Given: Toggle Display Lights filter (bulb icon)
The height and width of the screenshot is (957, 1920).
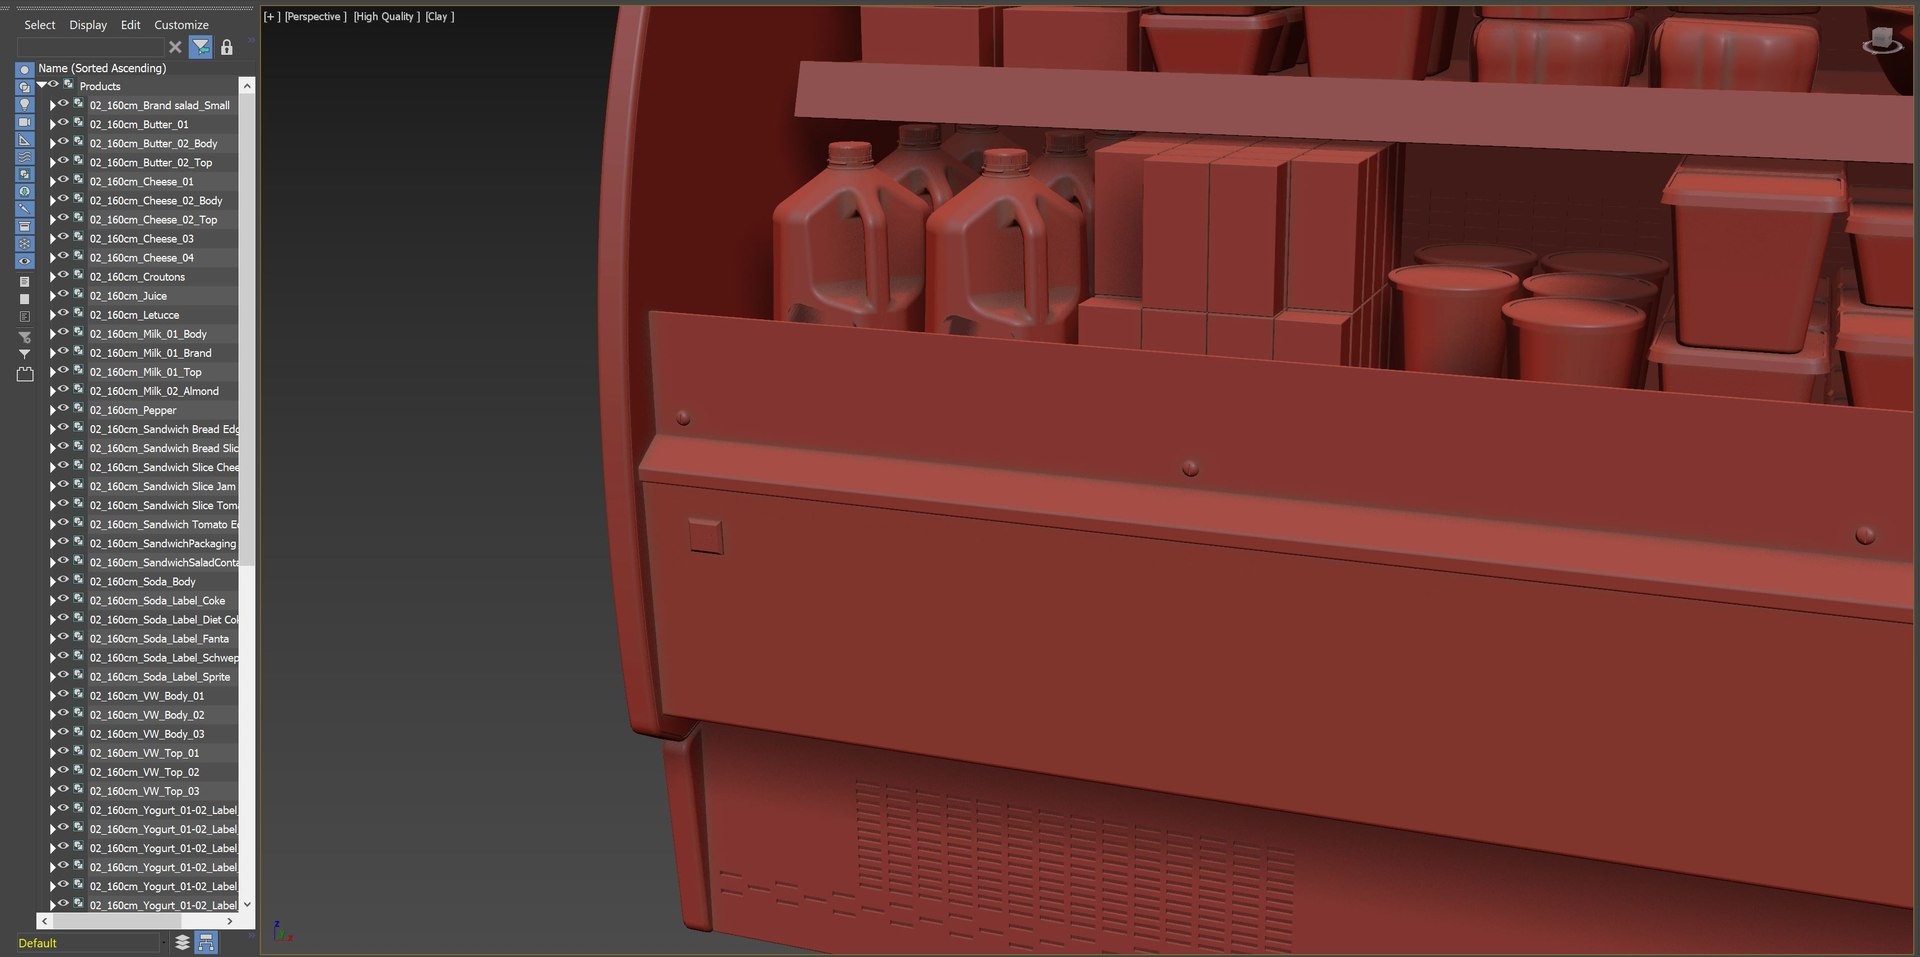Looking at the screenshot, I should tap(25, 104).
